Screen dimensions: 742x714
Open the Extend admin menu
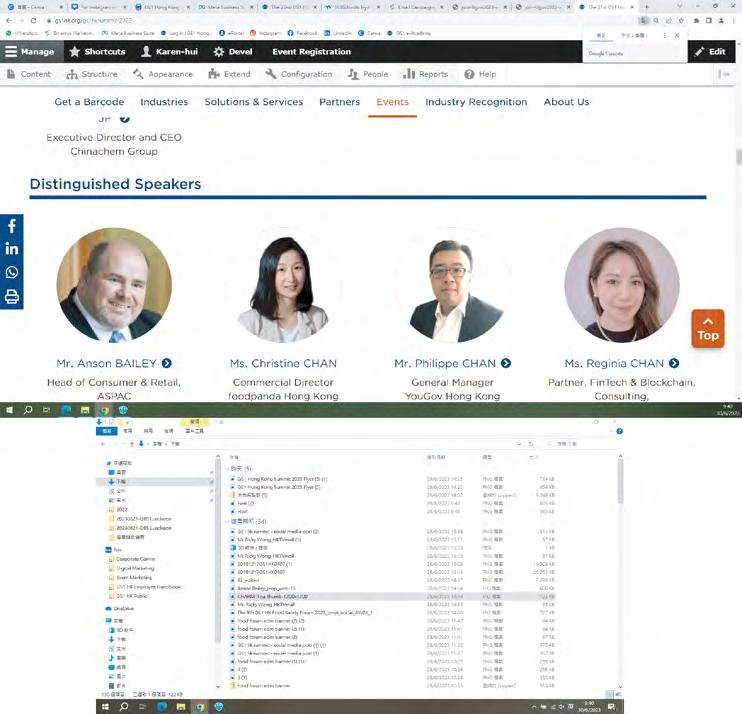(230, 74)
